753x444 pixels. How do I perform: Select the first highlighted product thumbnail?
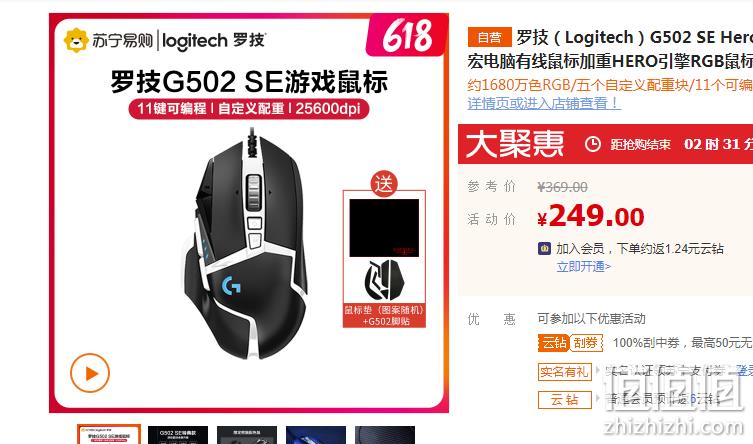pos(109,434)
